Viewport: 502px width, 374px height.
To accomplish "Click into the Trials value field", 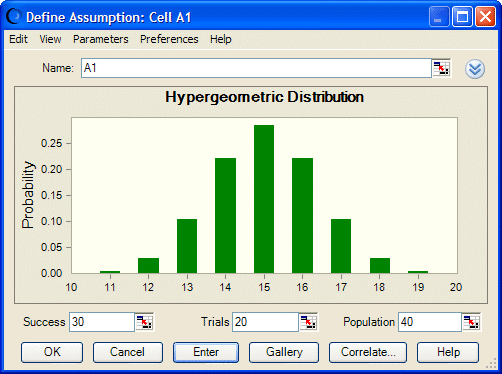I will tap(265, 322).
